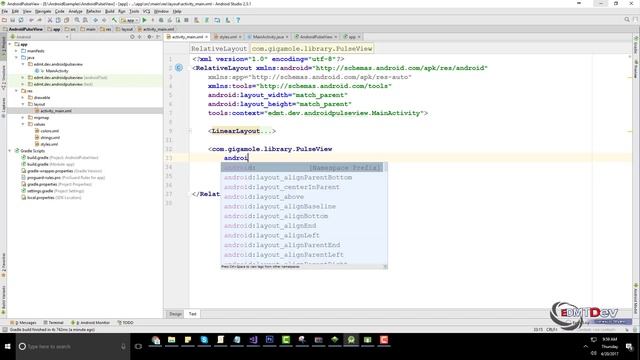
Task: Click the Make Project hammer icon
Action: 114,20
